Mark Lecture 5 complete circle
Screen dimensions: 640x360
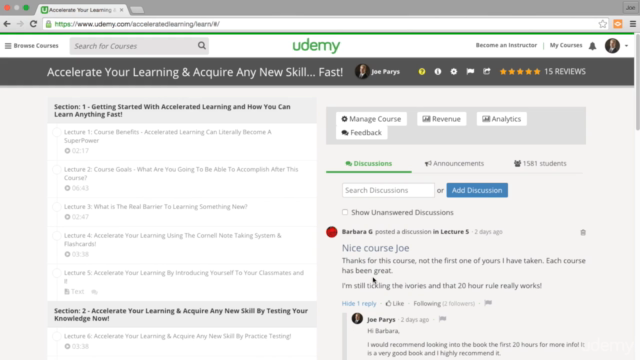coord(57,273)
